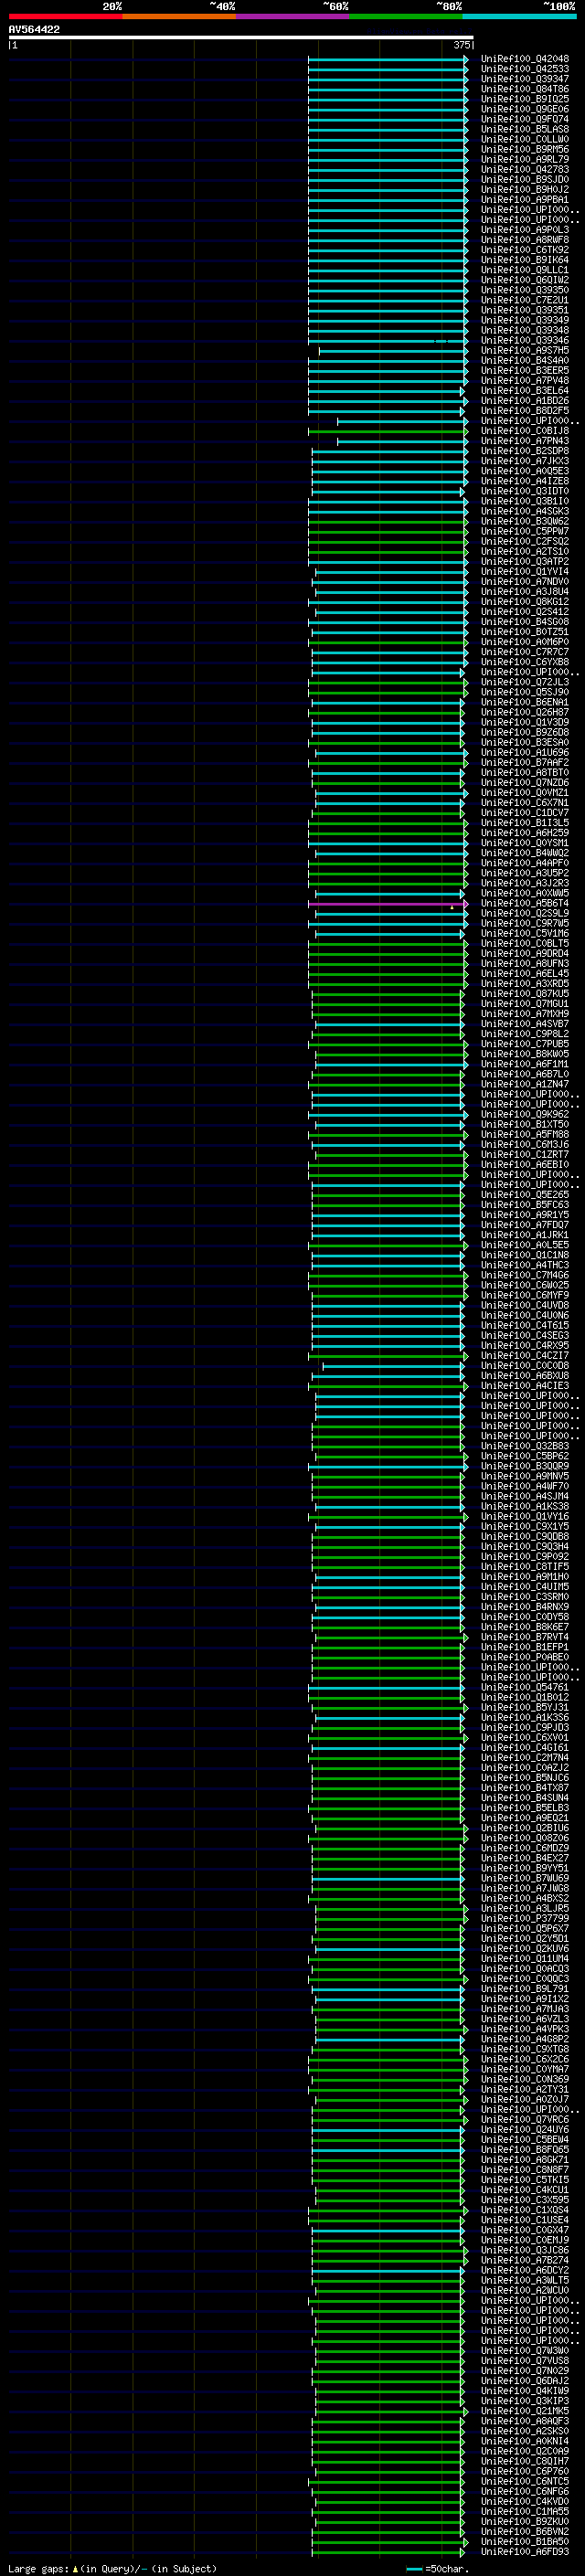
Task: Click the UniRef100_C0GX47 label
Action: click(525, 2230)
